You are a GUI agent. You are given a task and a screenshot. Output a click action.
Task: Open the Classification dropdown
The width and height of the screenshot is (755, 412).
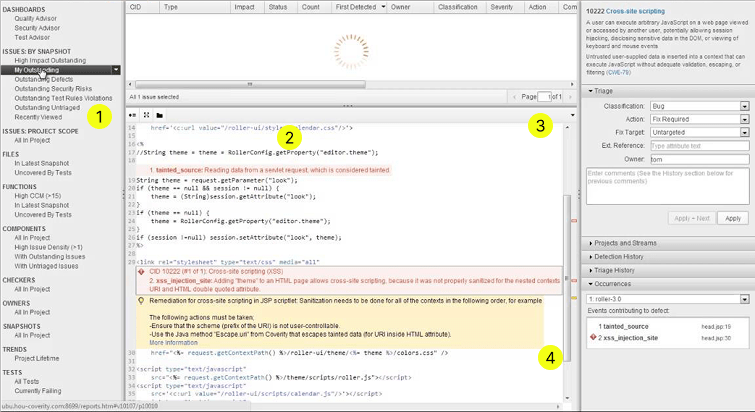tap(743, 104)
